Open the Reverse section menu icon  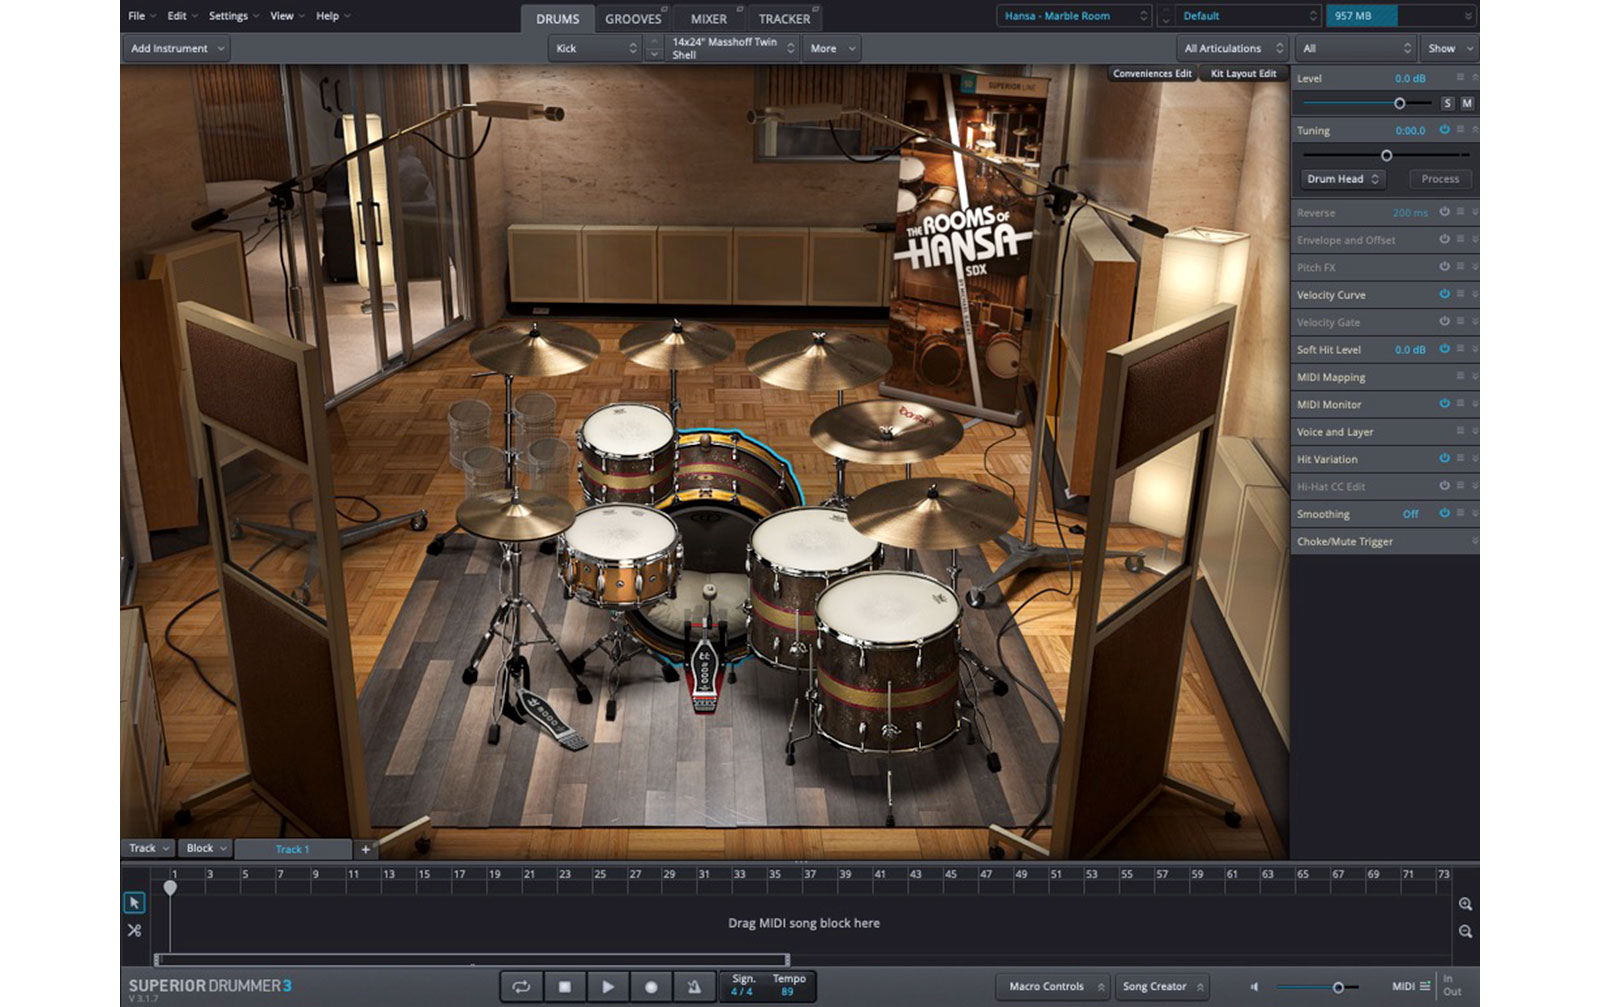pyautogui.click(x=1460, y=212)
